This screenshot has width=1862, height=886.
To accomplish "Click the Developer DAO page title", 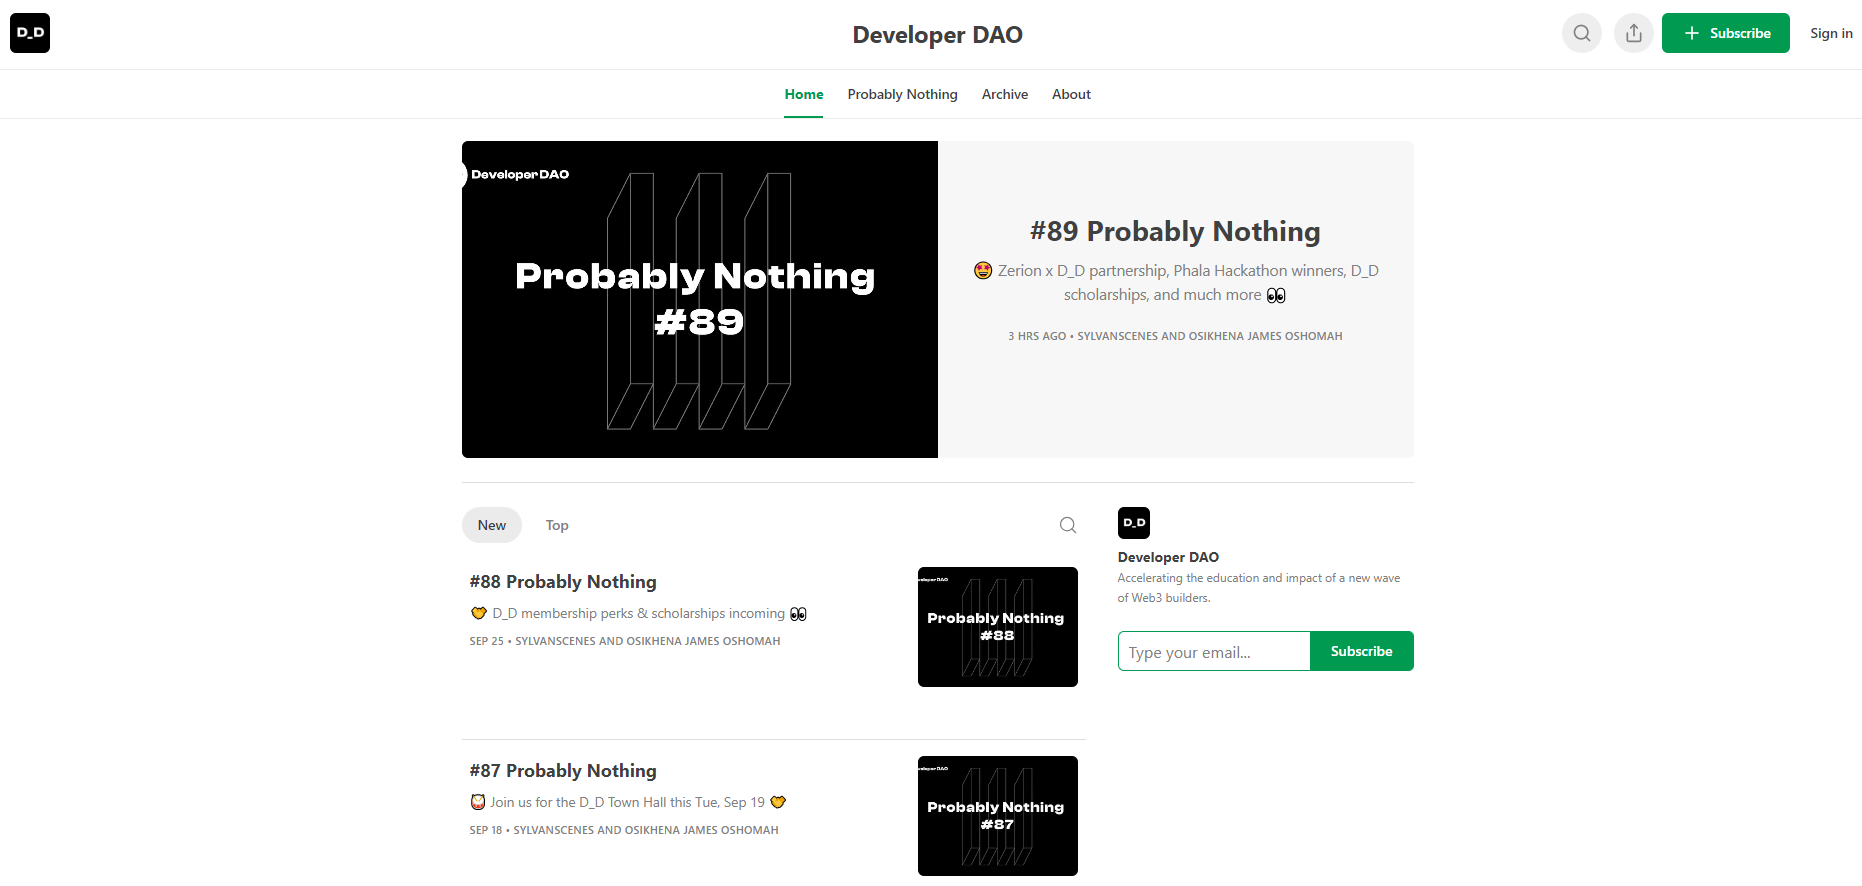I will point(937,35).
